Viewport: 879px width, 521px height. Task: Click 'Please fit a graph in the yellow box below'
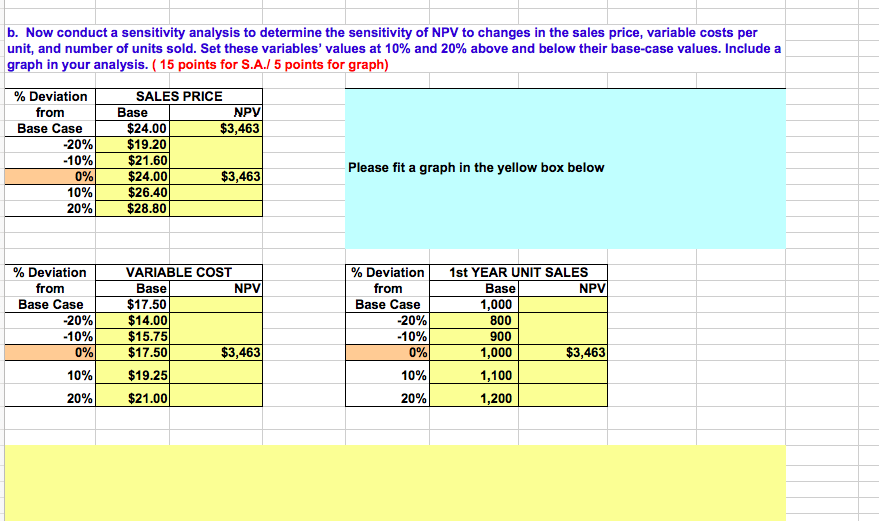coord(476,168)
